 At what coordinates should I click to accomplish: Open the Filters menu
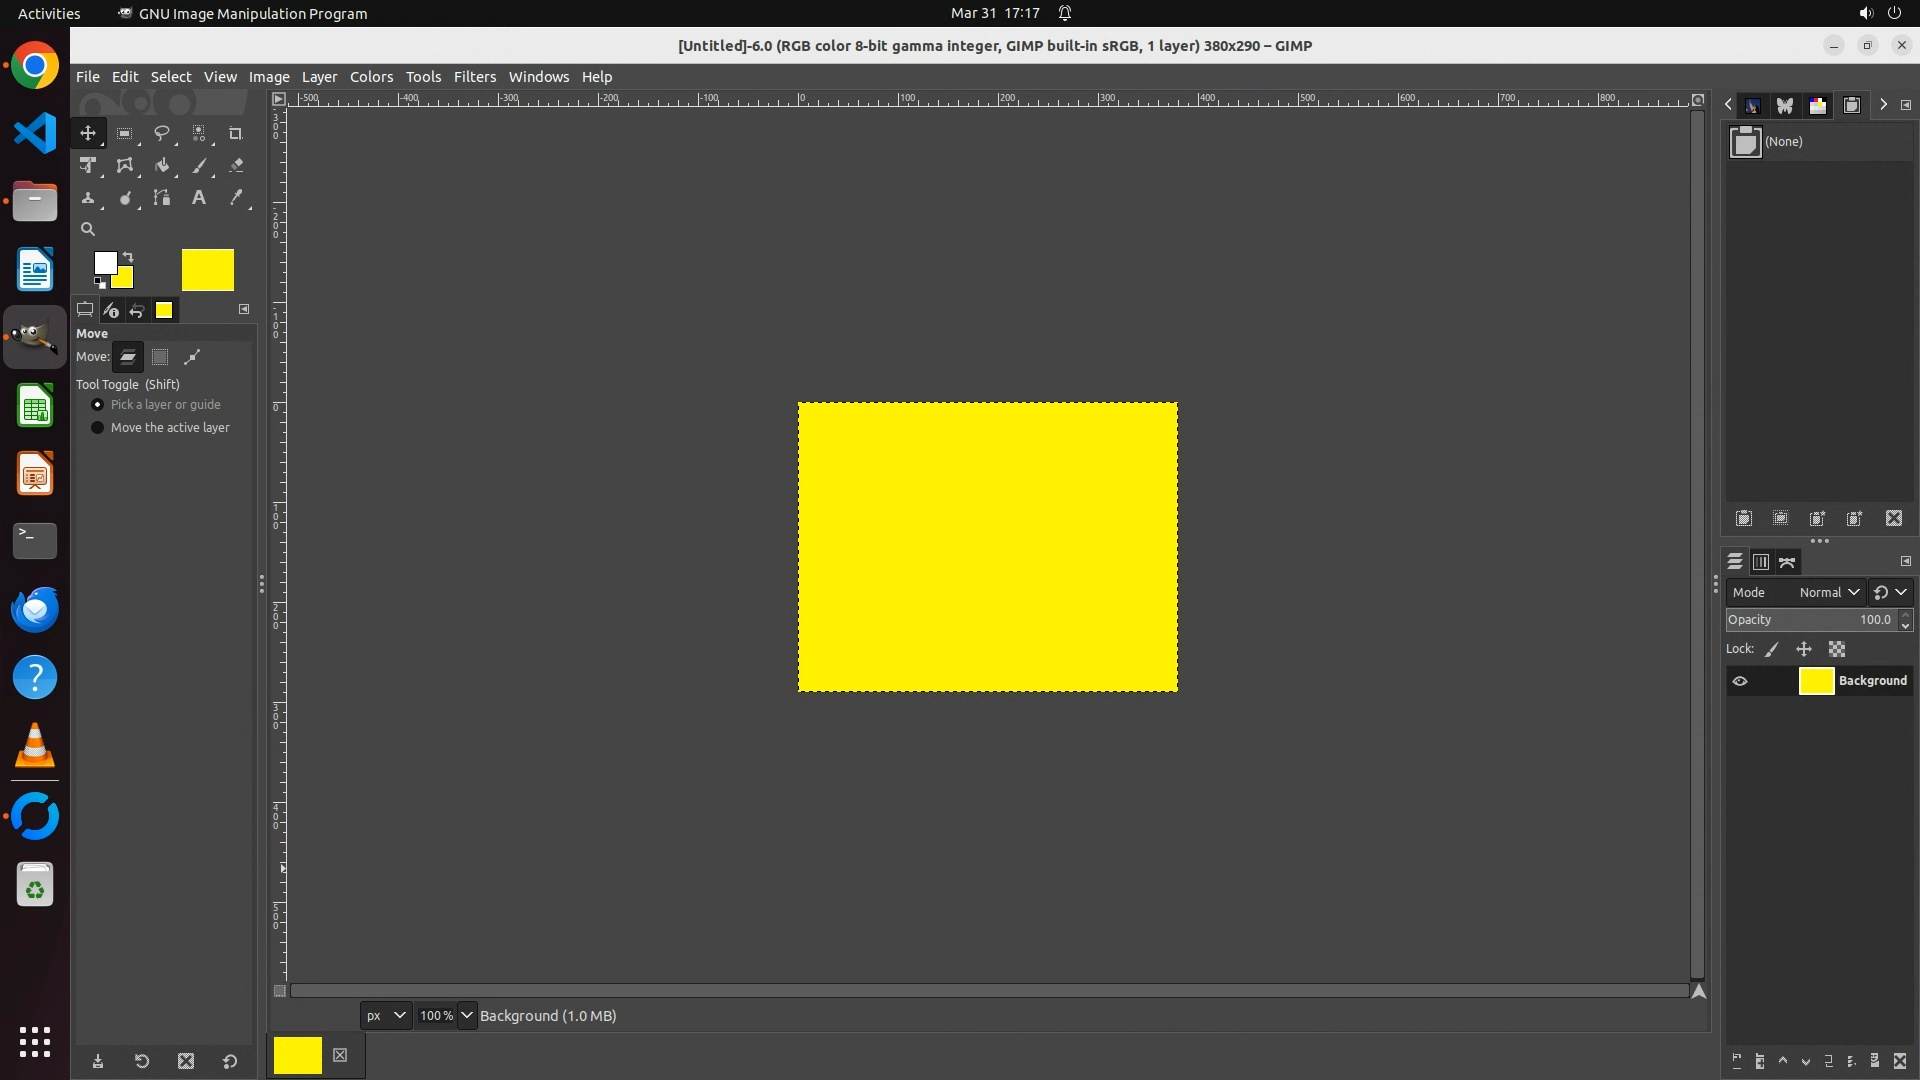click(x=474, y=77)
